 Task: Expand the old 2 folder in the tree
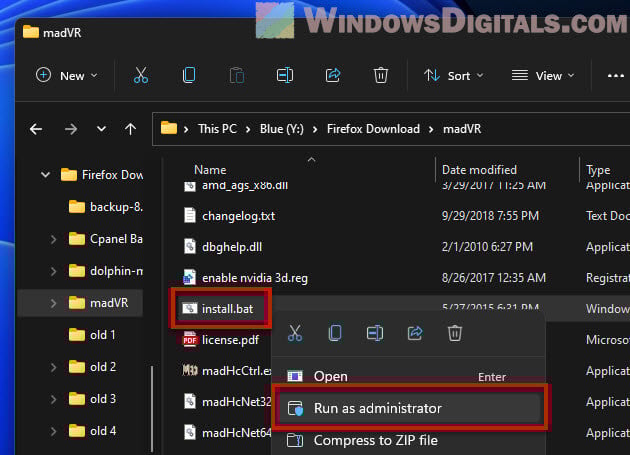pyautogui.click(x=53, y=367)
